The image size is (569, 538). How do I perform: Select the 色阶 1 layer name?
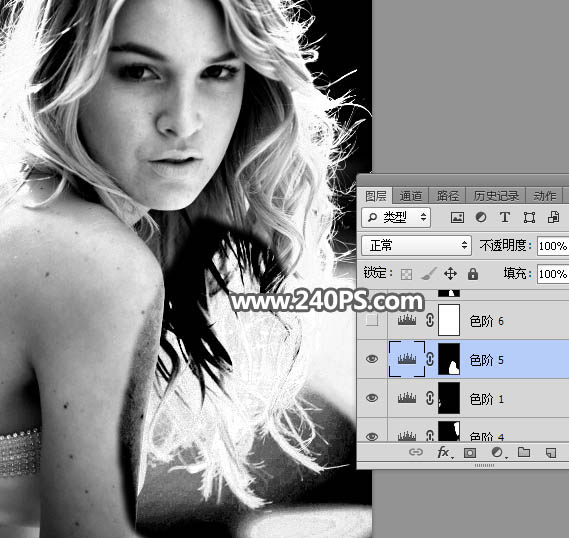[487, 399]
